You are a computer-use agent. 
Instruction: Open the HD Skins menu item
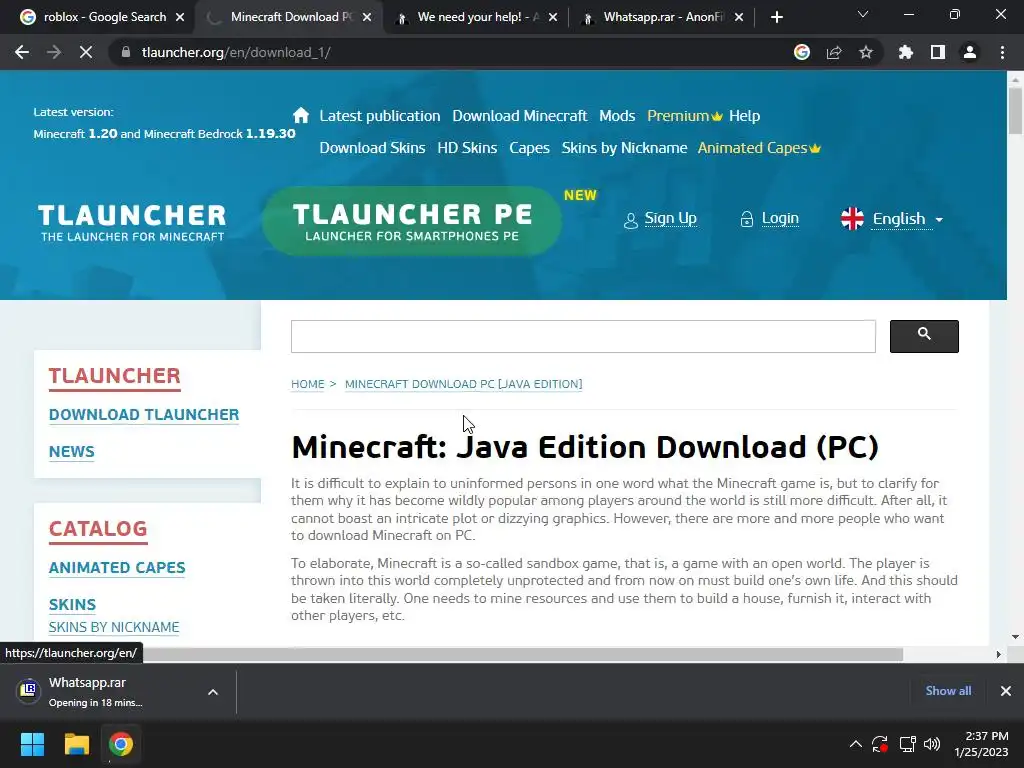pos(467,148)
